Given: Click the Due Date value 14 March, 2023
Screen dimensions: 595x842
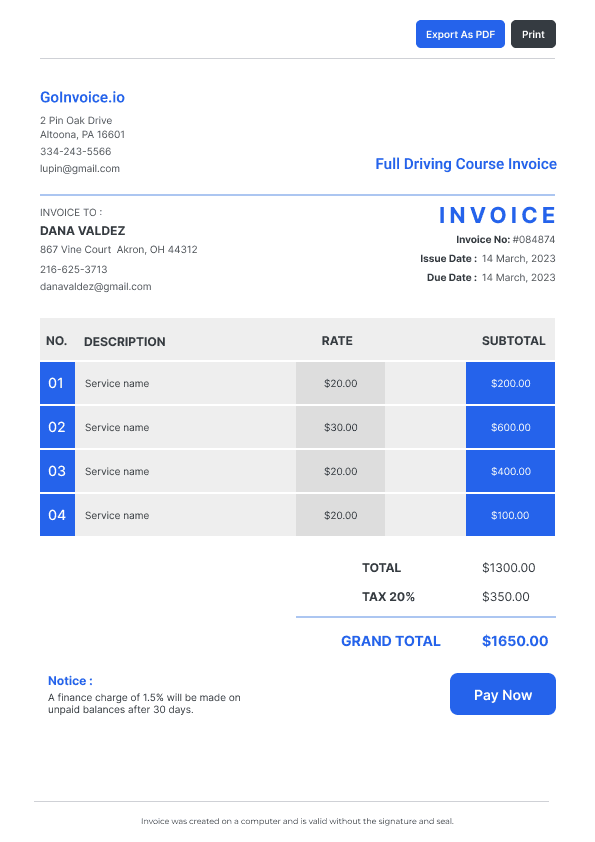Looking at the screenshot, I should click(x=518, y=278).
